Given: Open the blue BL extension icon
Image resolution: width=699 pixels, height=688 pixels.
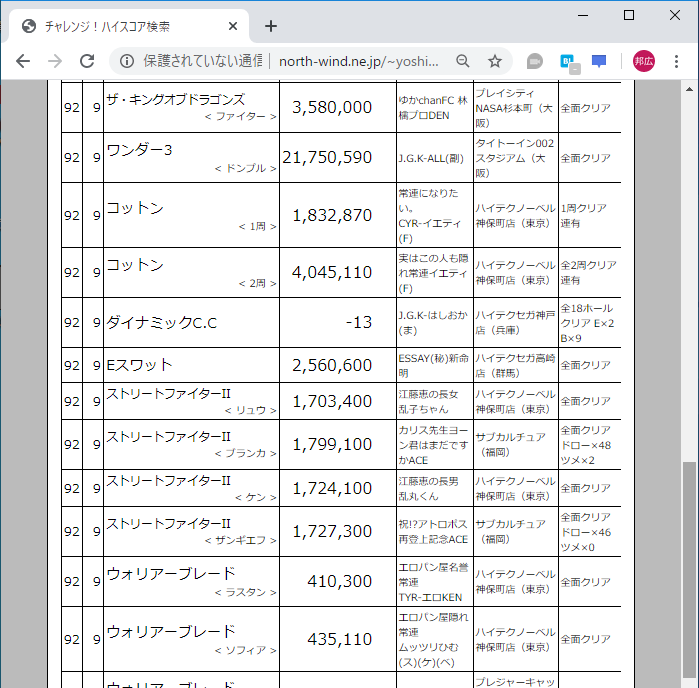Looking at the screenshot, I should (x=569, y=62).
